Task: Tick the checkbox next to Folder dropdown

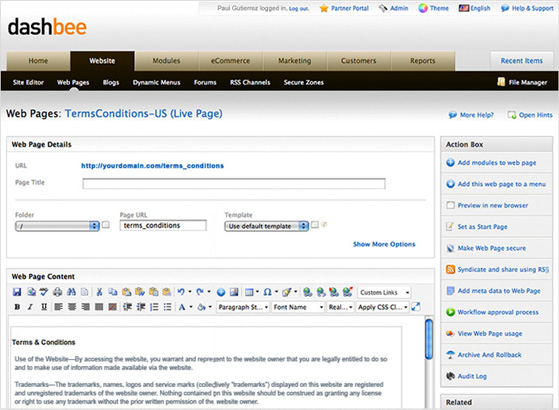Action: tap(106, 225)
